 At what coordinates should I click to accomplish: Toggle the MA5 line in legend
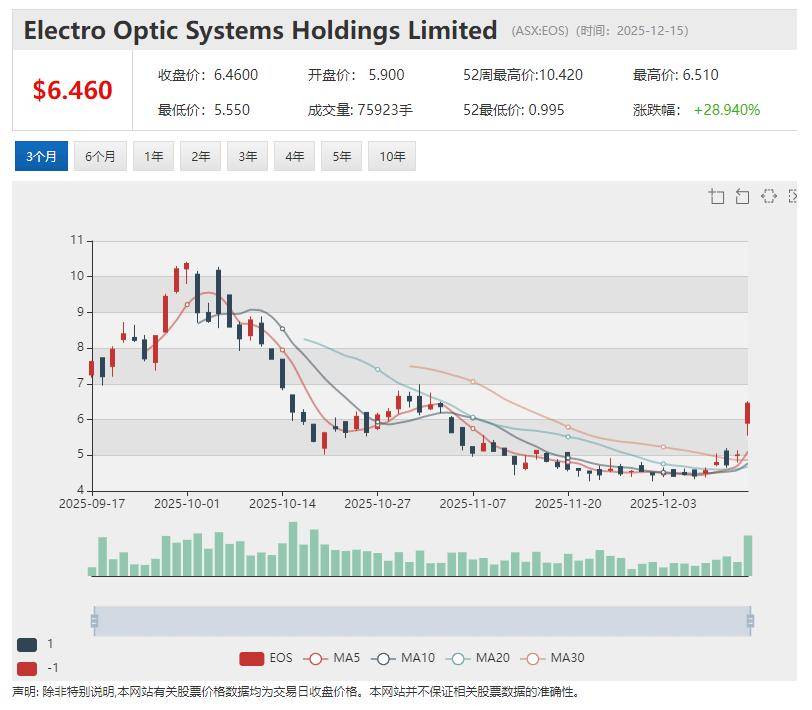(331, 658)
